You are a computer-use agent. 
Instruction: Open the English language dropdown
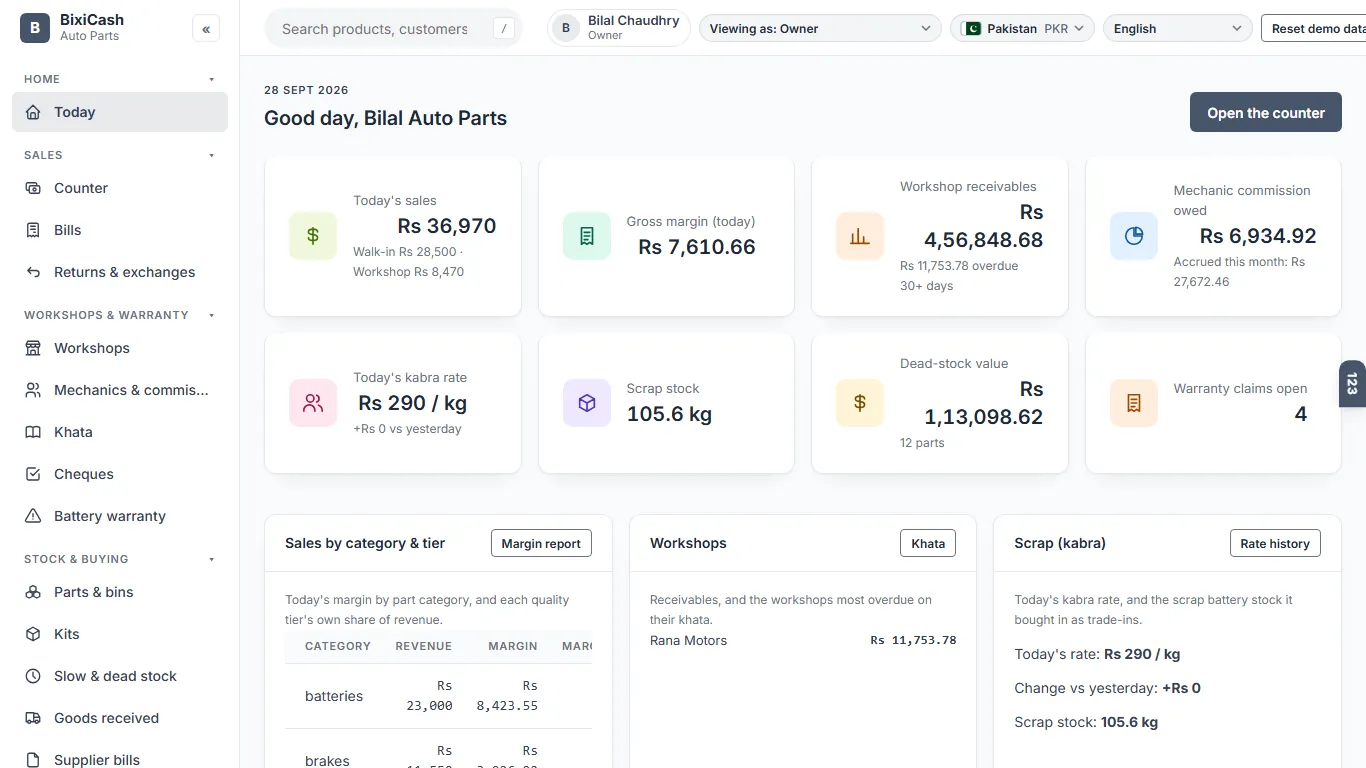tap(1178, 28)
